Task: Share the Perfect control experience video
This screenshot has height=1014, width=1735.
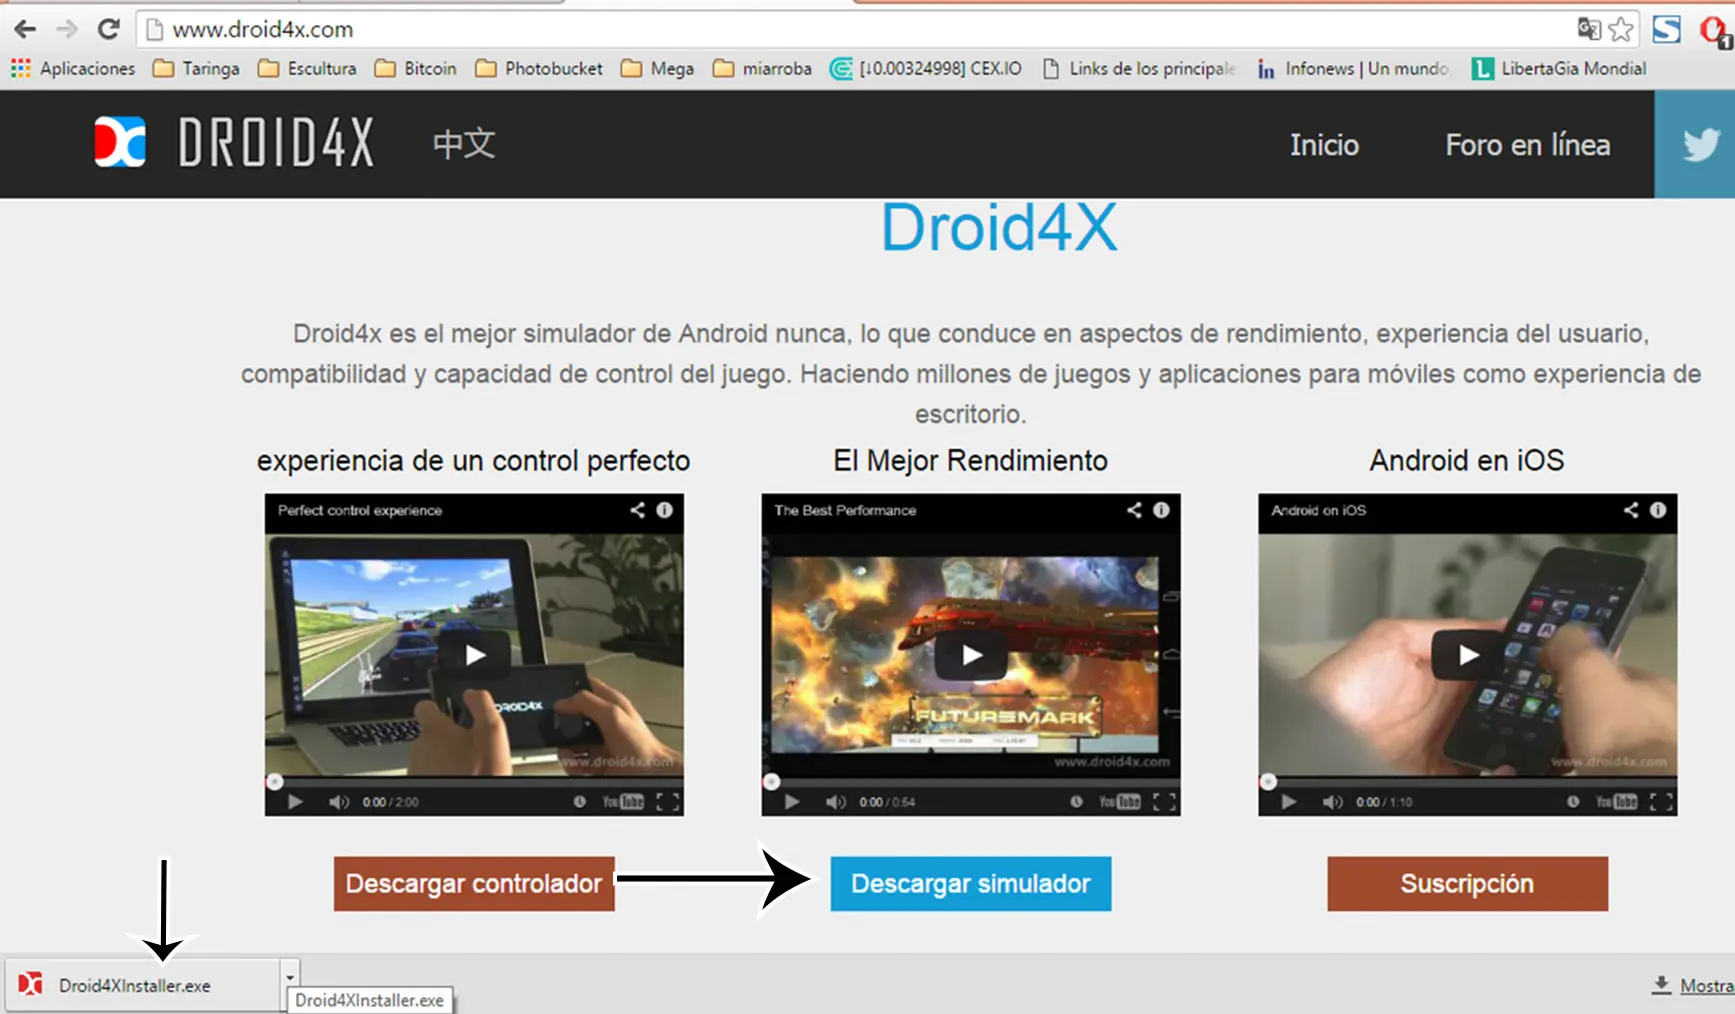Action: (x=637, y=510)
